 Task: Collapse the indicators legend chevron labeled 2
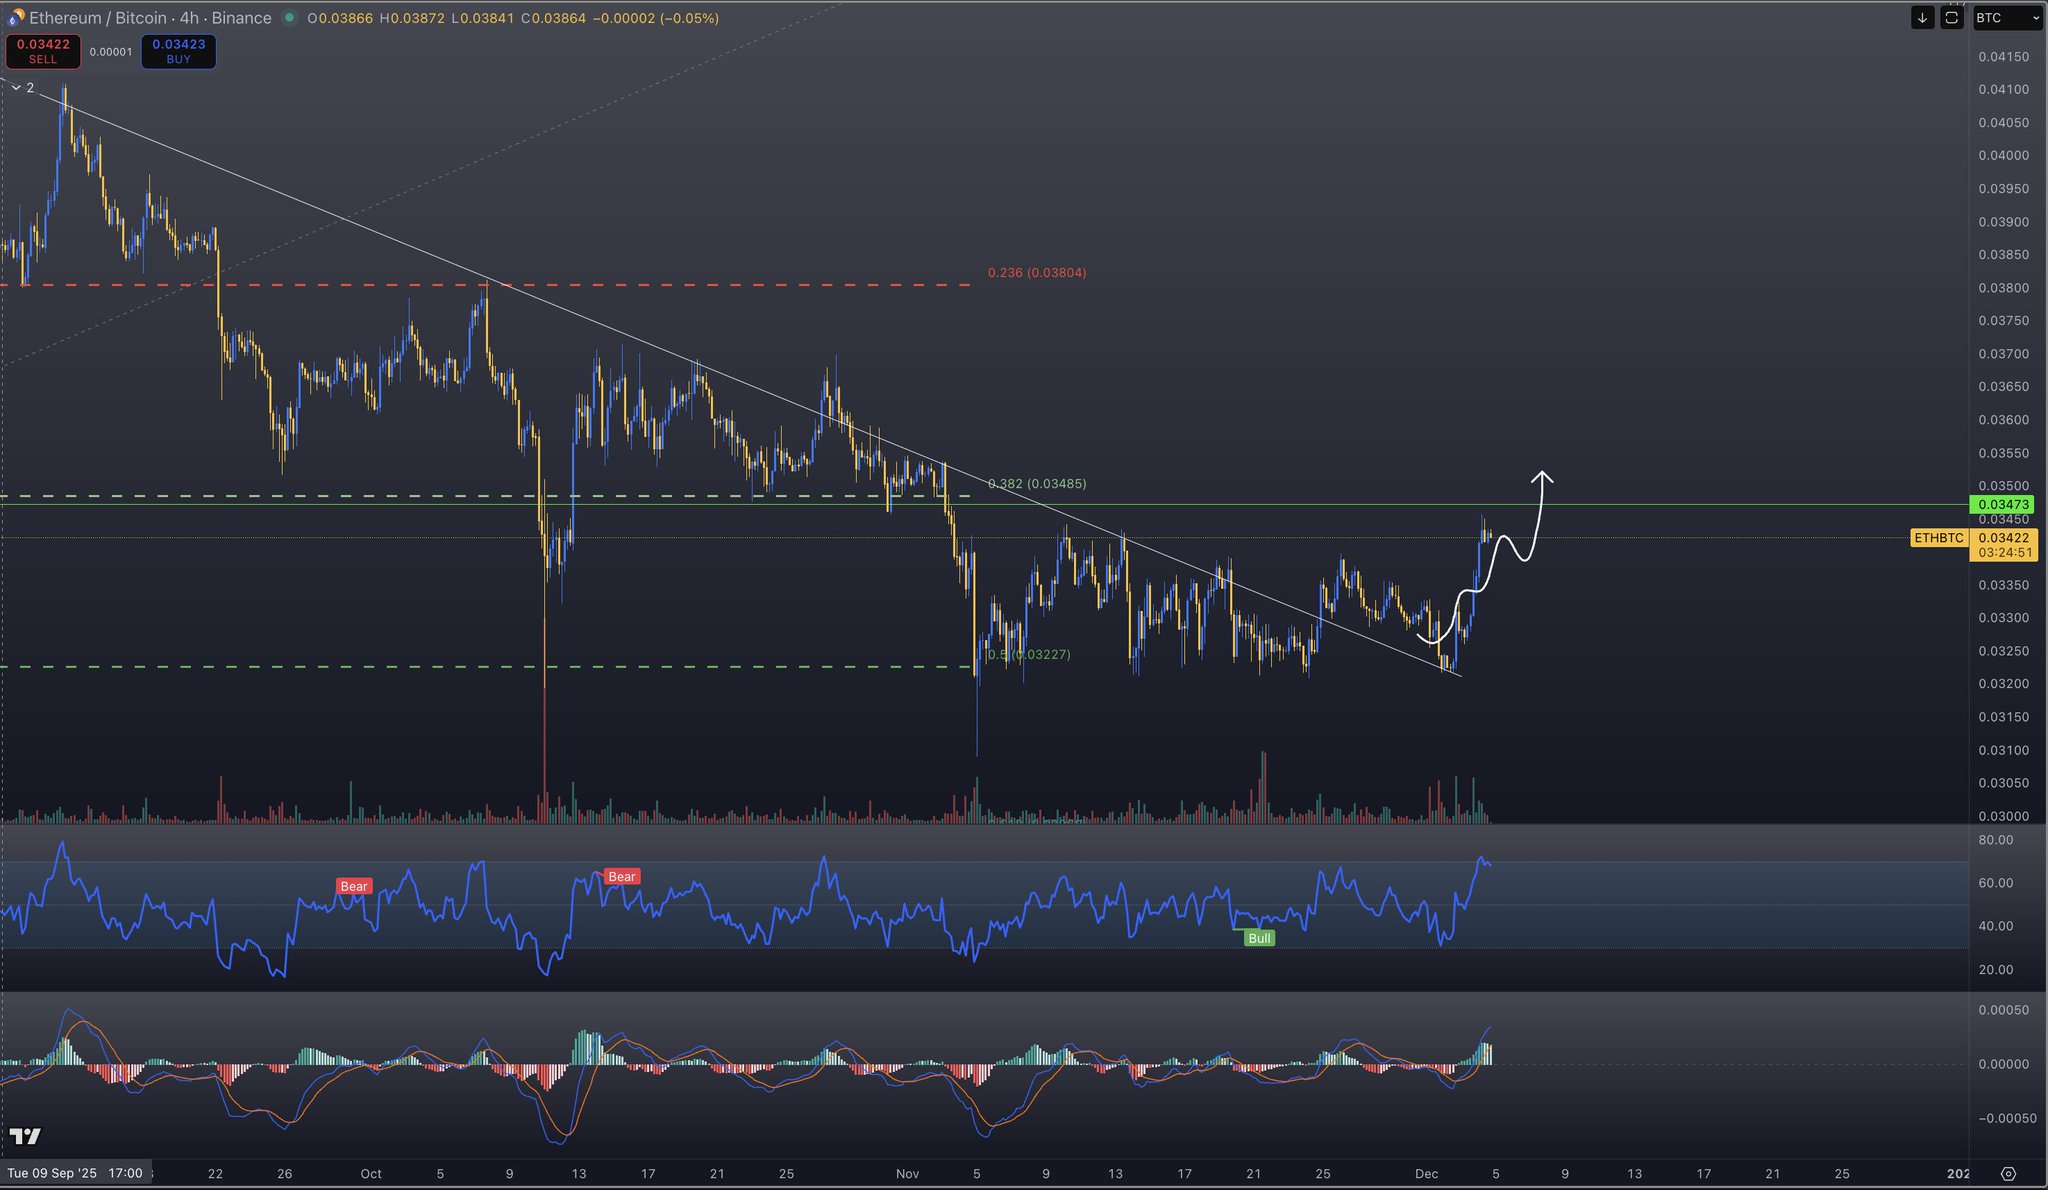point(17,88)
